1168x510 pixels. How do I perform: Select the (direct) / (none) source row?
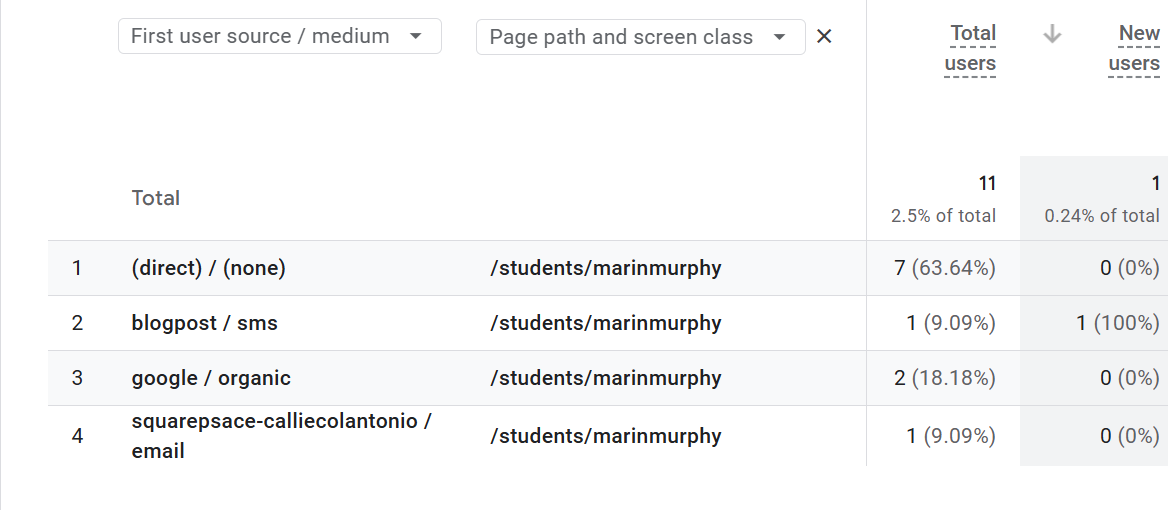tap(208, 268)
